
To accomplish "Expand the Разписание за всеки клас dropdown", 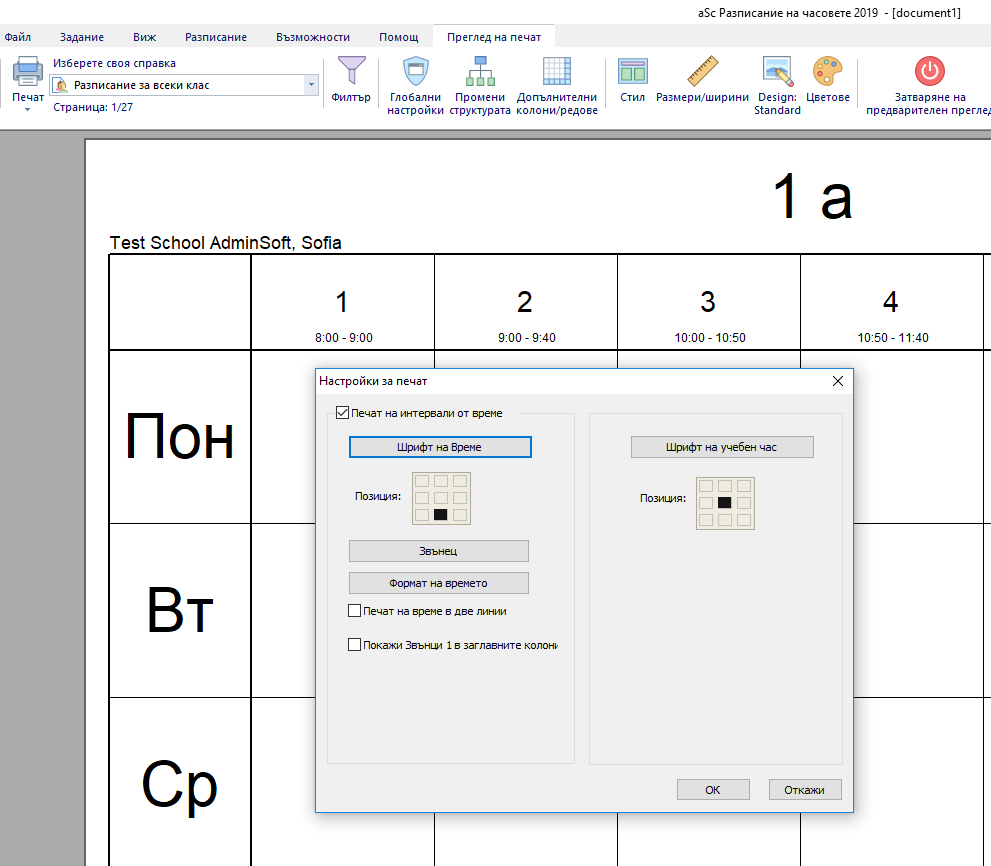I will click(311, 86).
